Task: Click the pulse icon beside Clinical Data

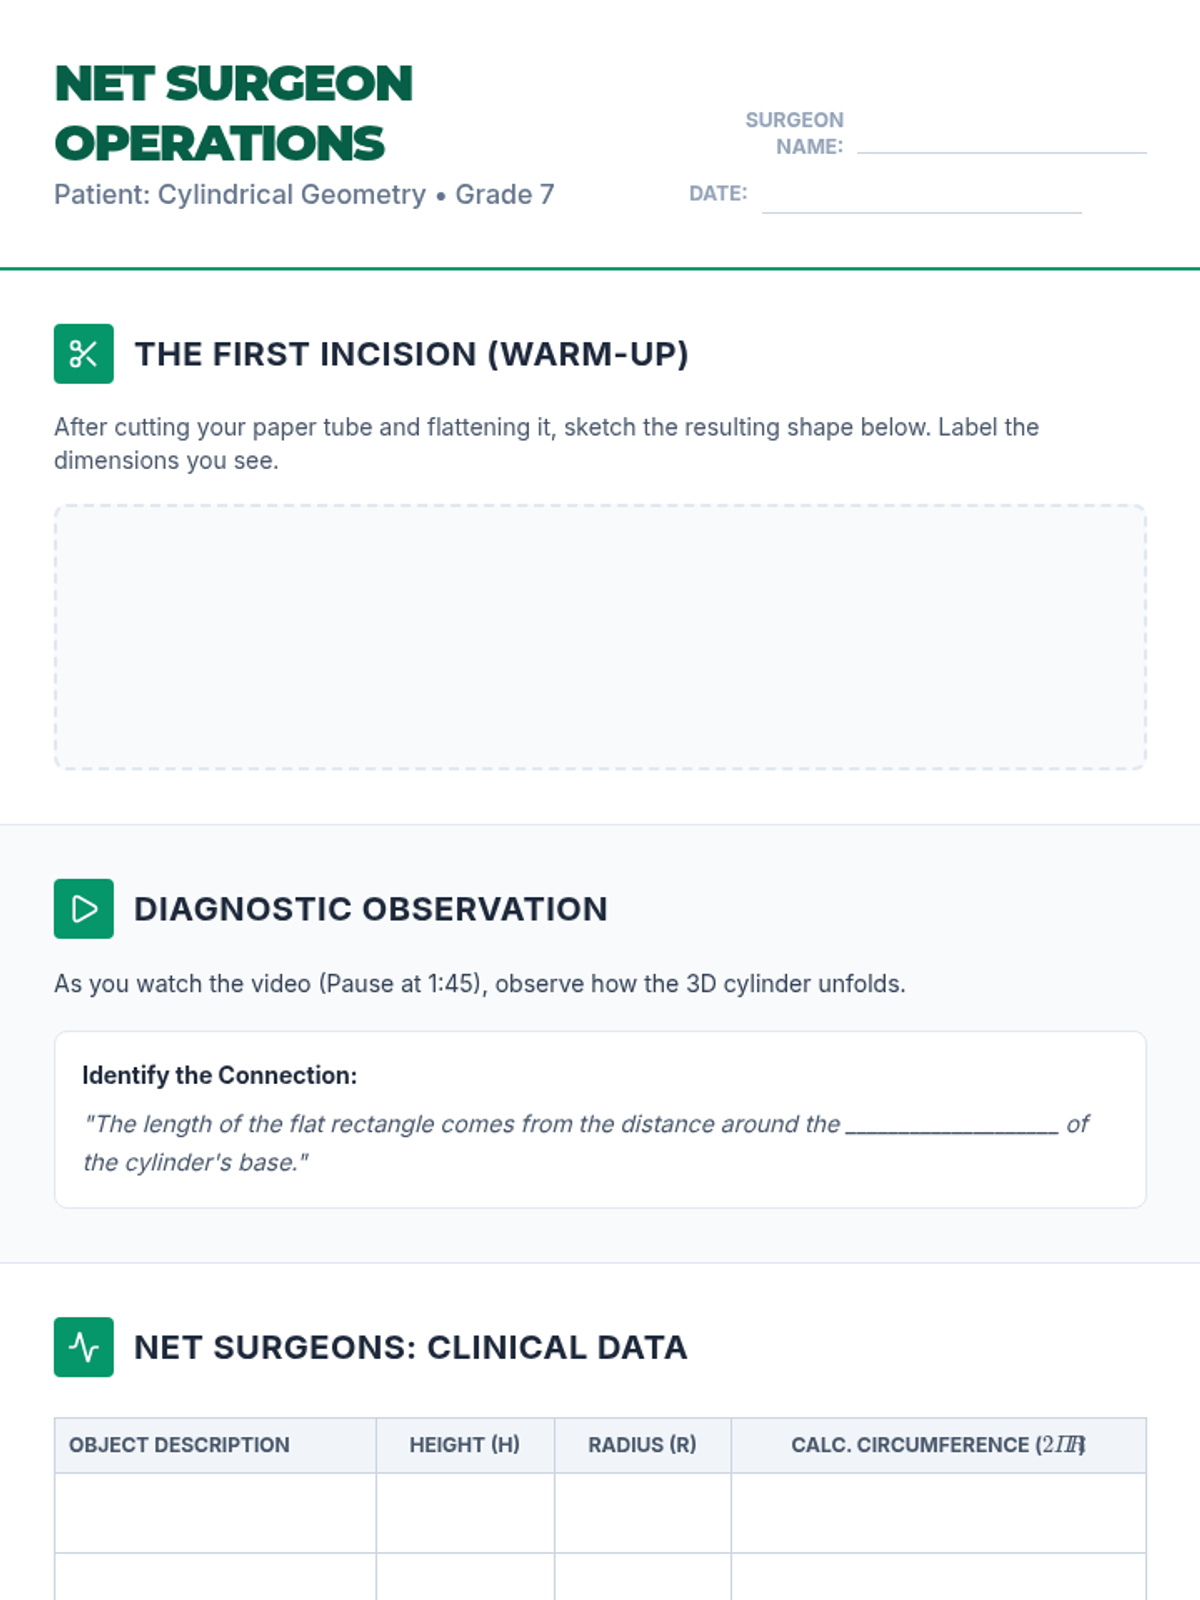Action: coord(84,1347)
